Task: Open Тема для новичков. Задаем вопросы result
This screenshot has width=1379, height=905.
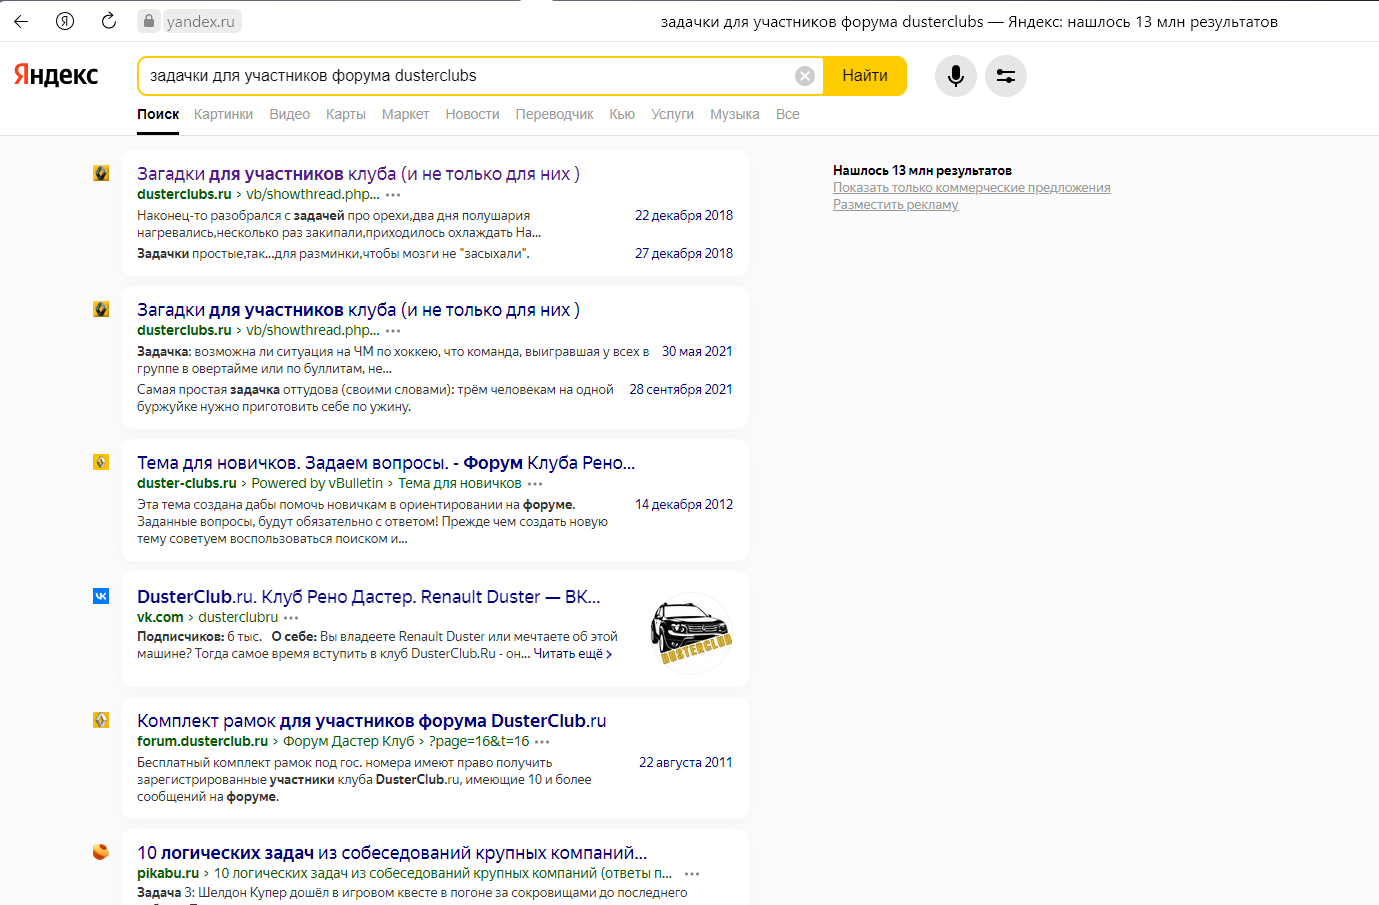Action: coord(386,463)
